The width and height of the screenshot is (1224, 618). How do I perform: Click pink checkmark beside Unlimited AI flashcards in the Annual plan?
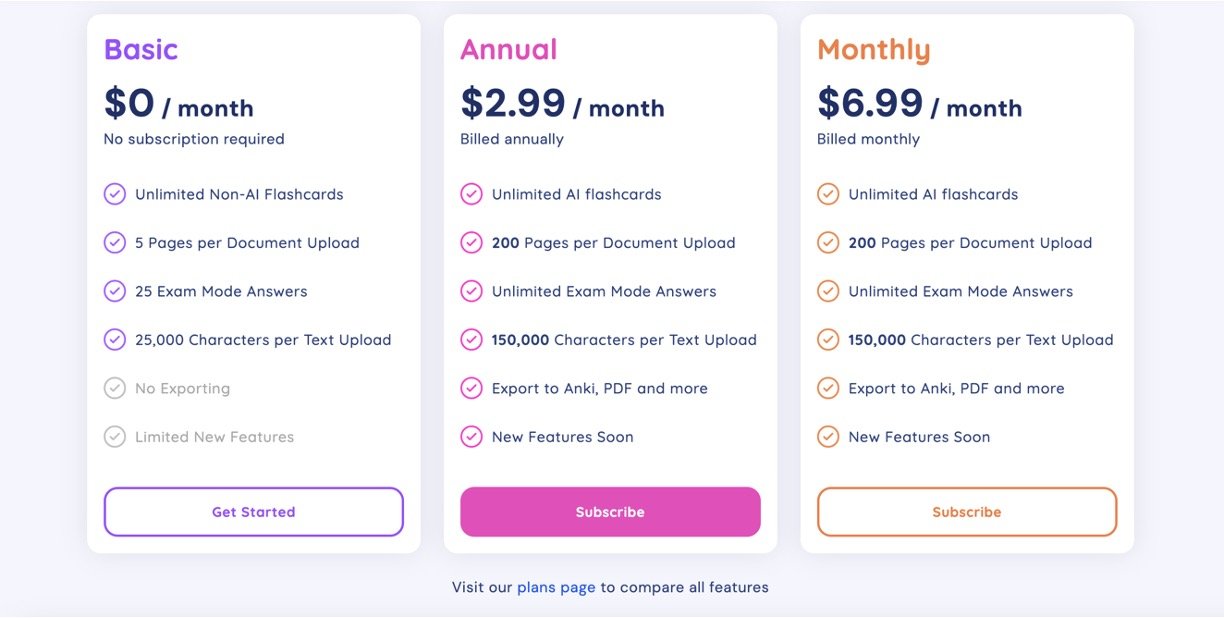tap(471, 194)
